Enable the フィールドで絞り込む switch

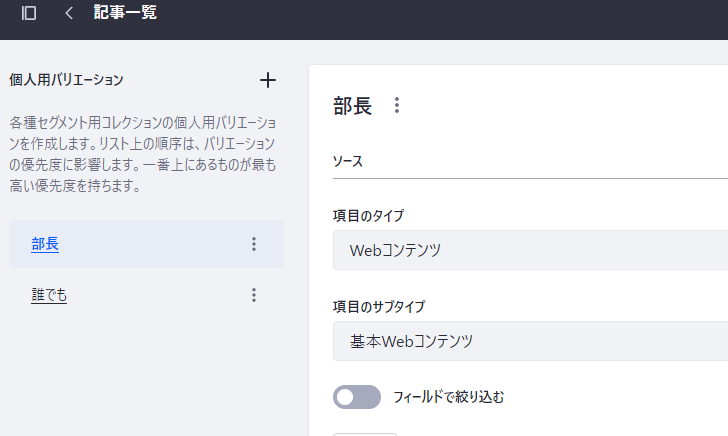[357, 397]
